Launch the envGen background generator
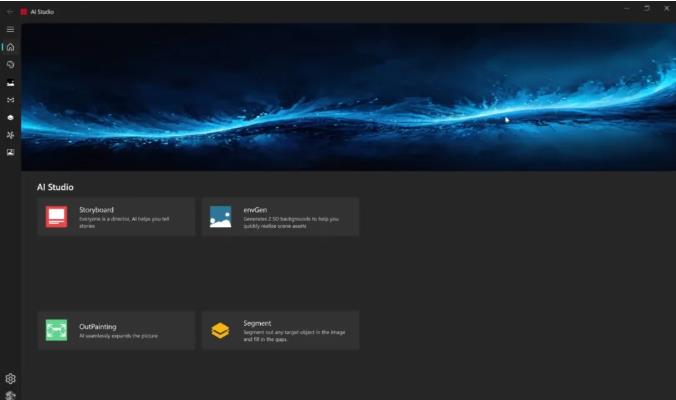This screenshot has height=400, width=676. (280, 216)
